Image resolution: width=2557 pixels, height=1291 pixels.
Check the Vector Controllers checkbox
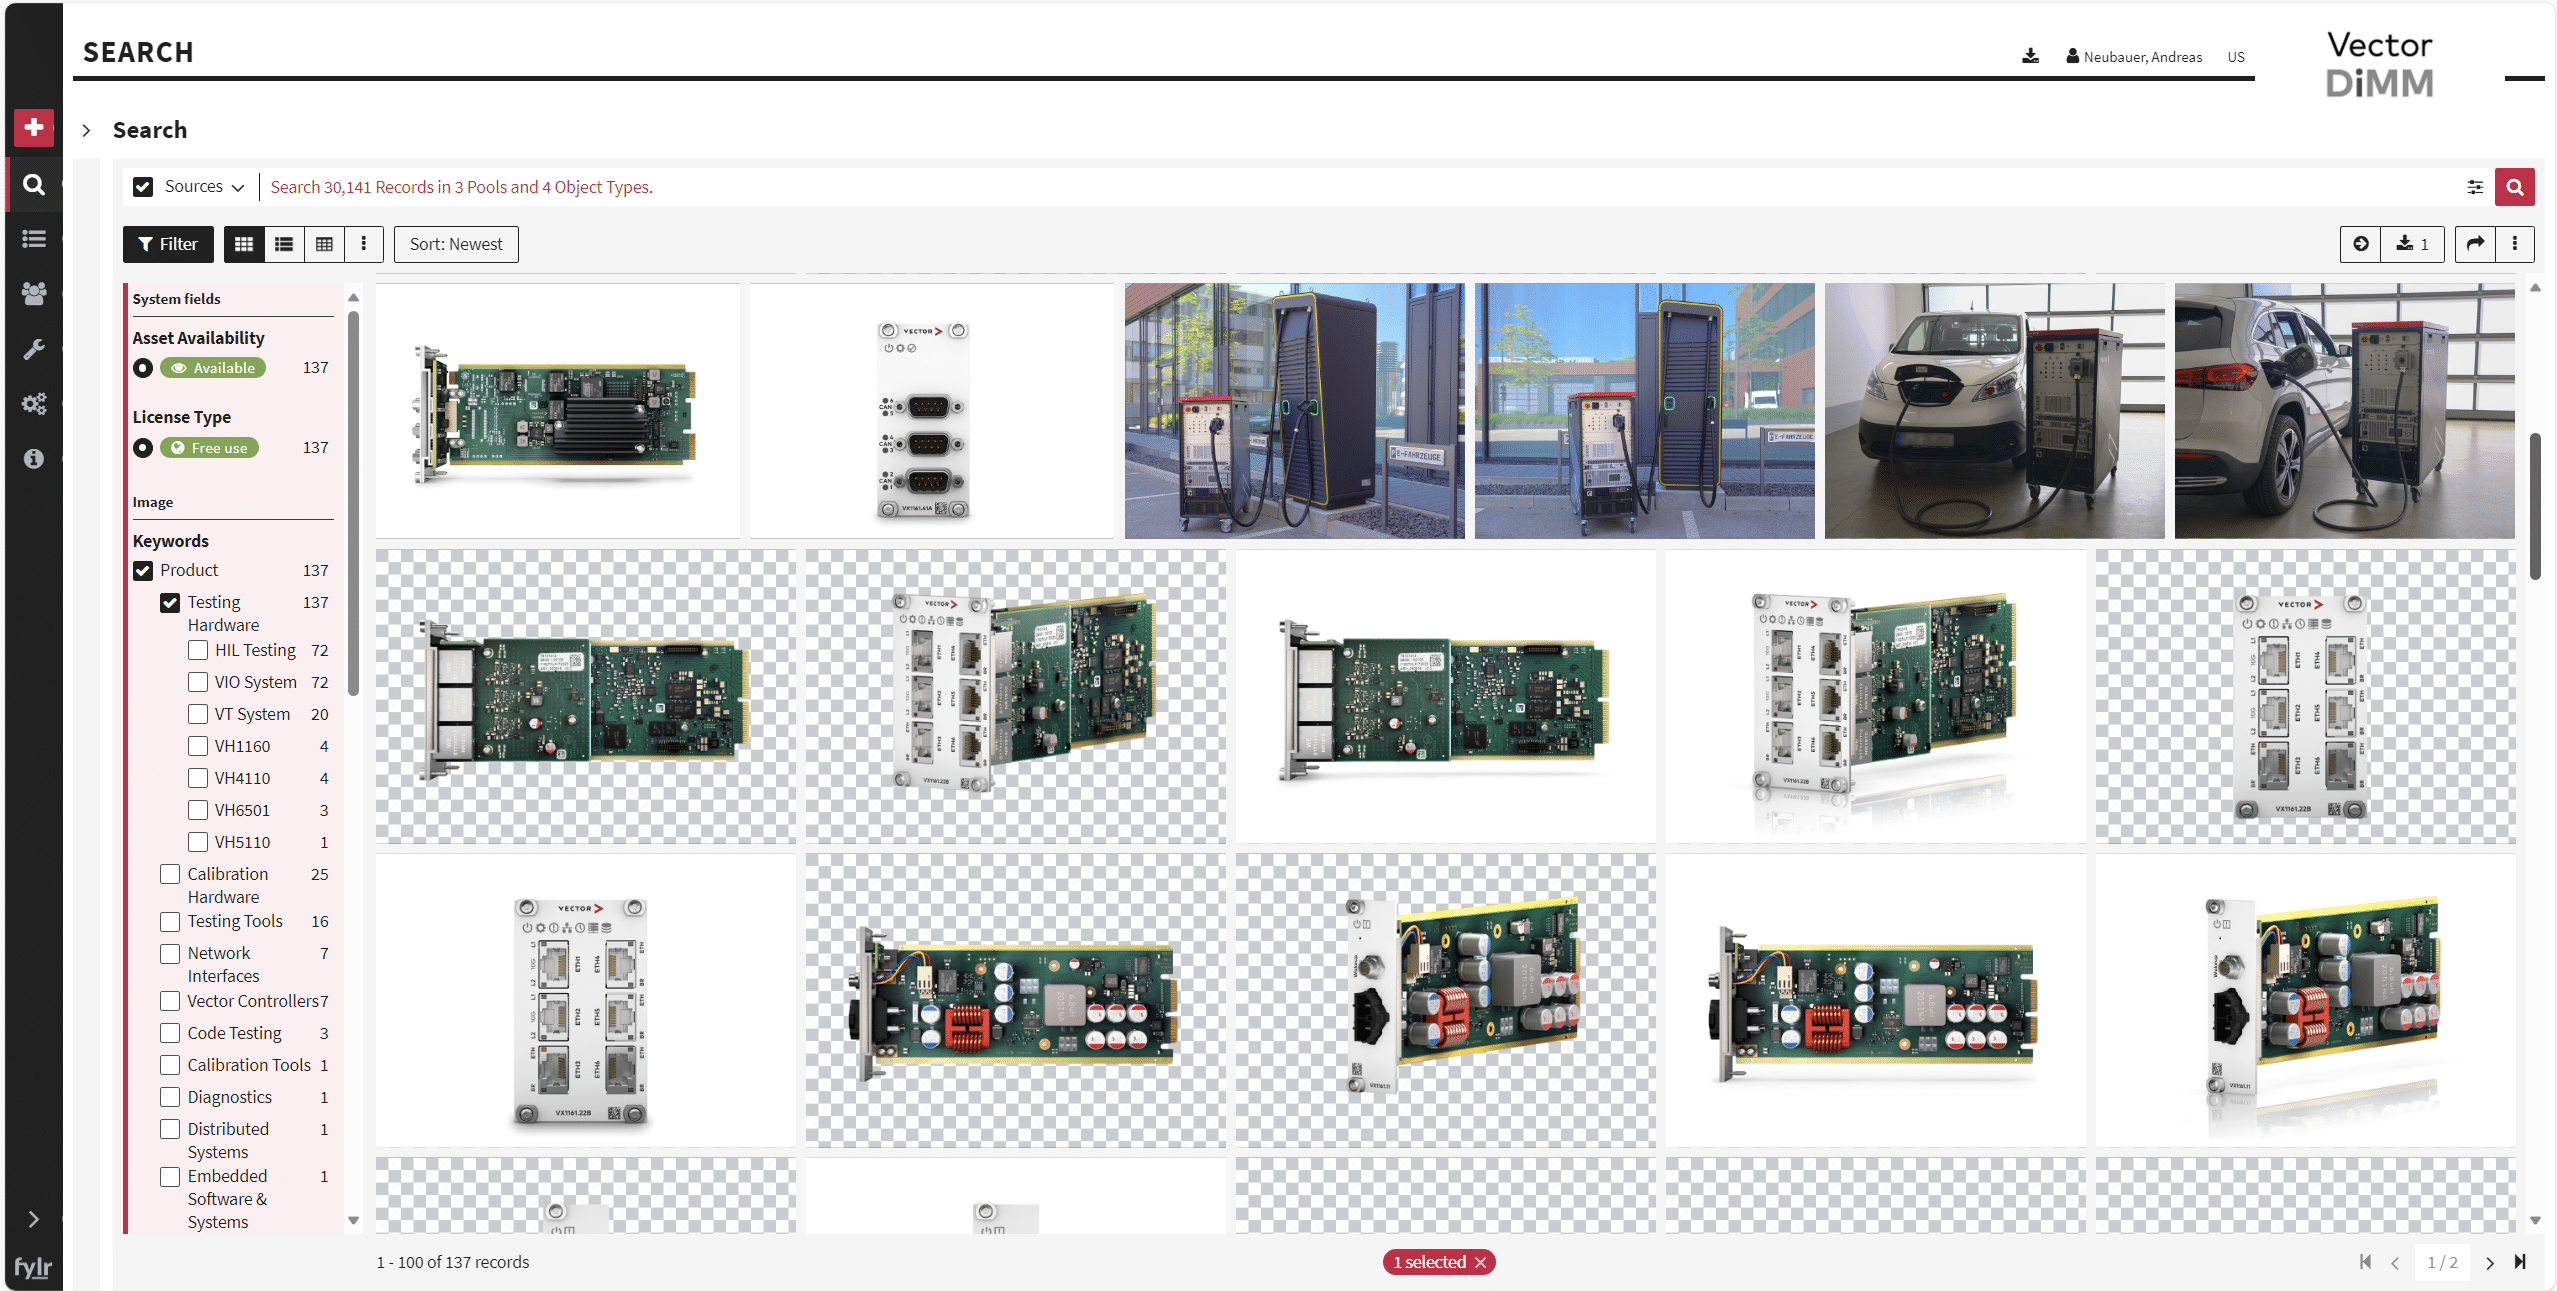170,1001
